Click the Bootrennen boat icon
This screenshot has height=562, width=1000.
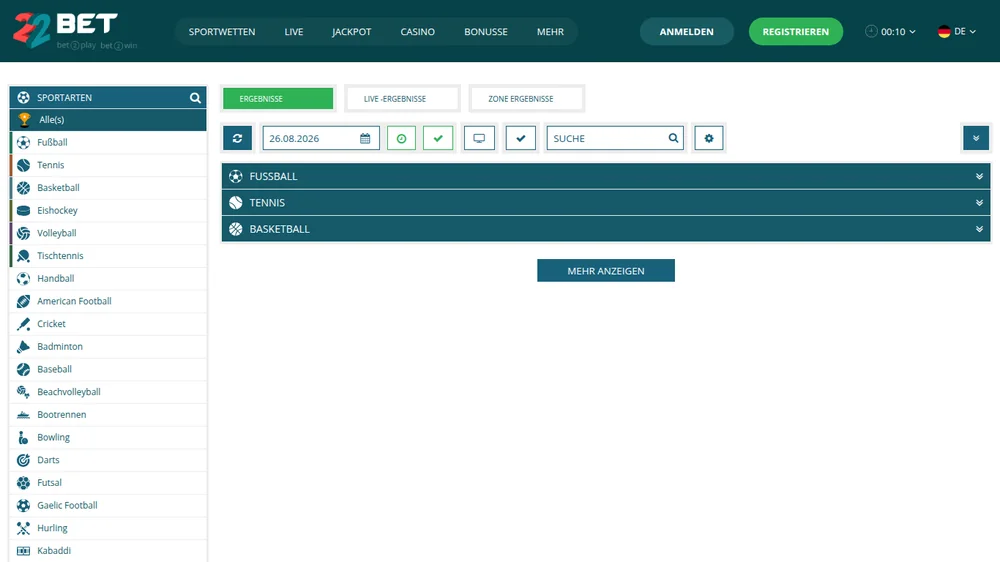point(24,415)
